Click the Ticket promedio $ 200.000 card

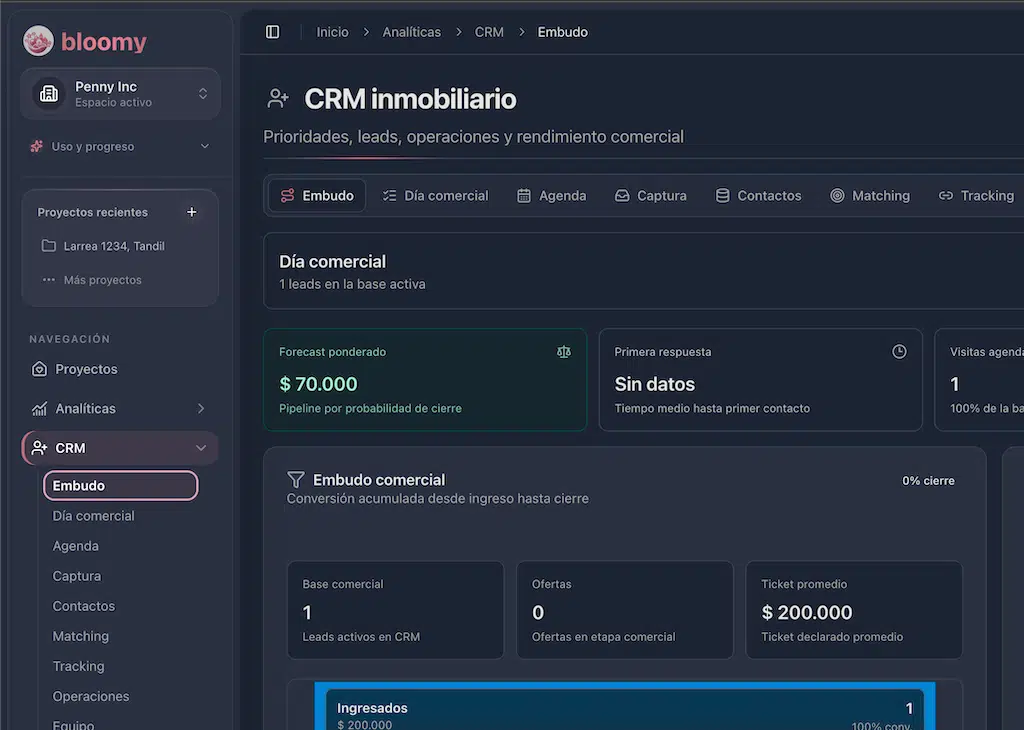tap(854, 610)
